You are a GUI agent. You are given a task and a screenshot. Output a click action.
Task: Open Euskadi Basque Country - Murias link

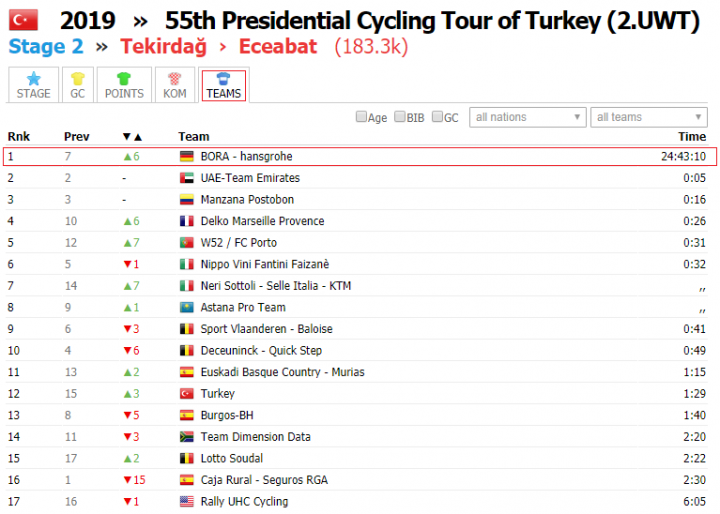[x=282, y=373]
